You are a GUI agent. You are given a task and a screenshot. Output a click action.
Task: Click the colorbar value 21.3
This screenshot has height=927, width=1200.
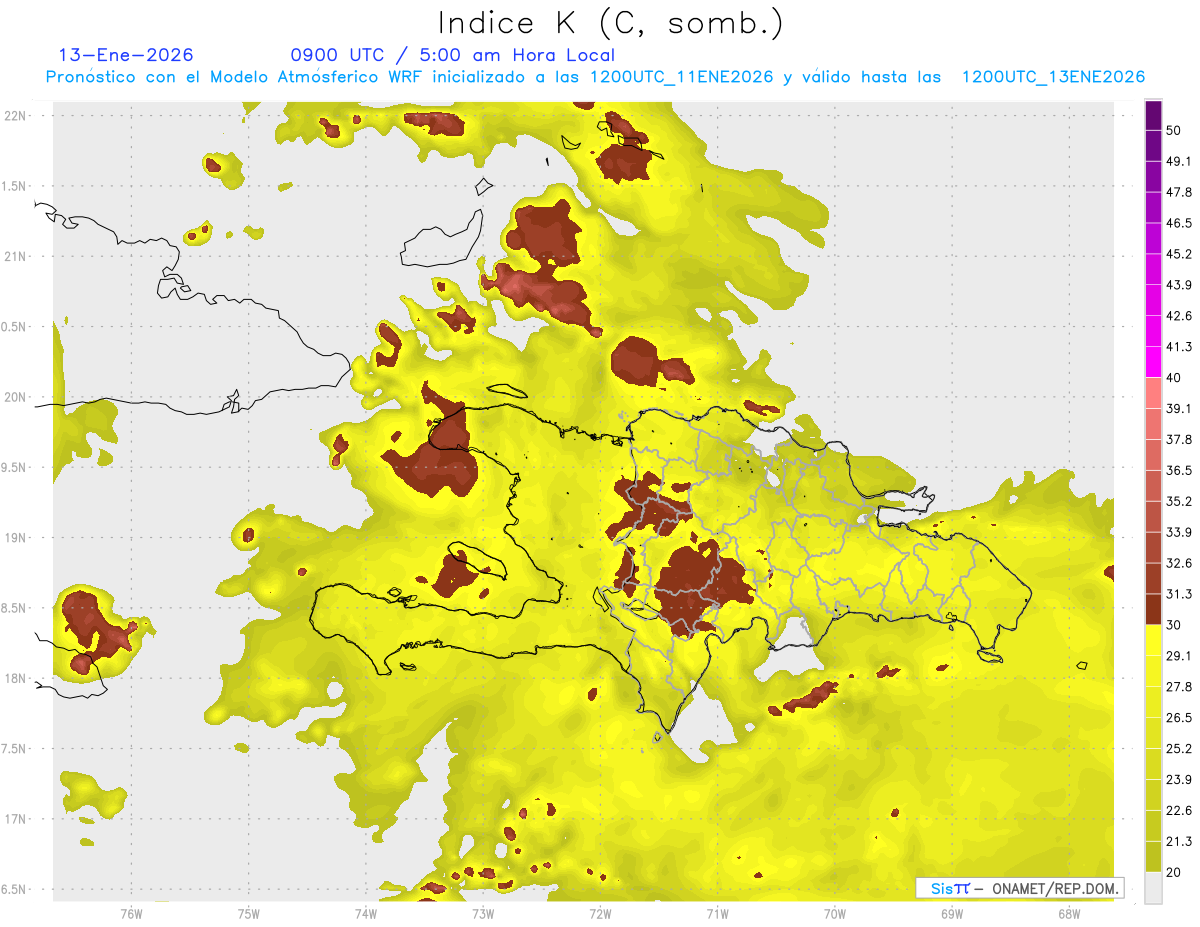(1179, 842)
